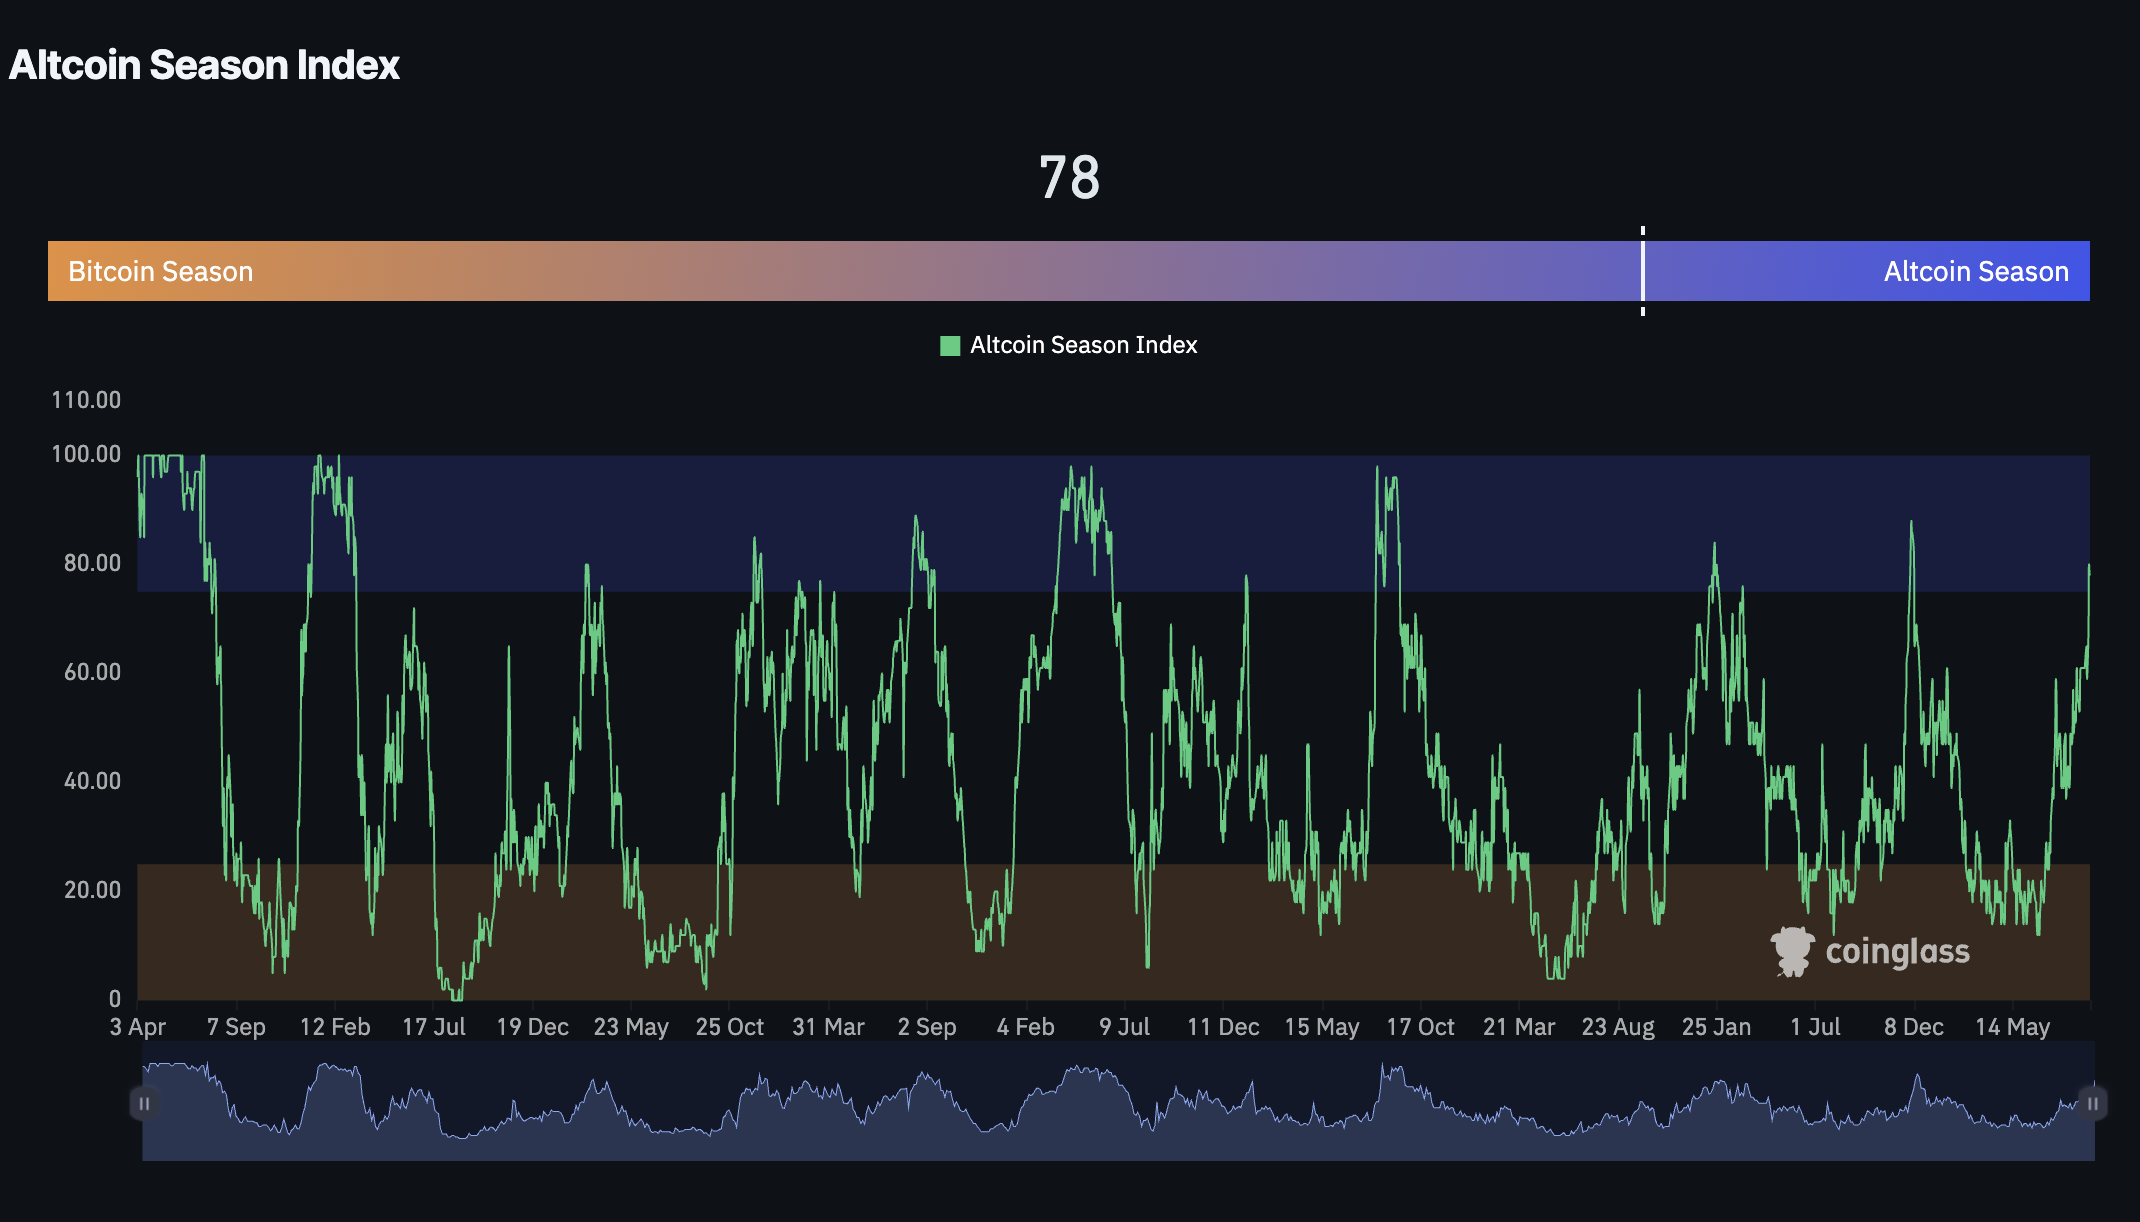This screenshot has width=2140, height=1222.
Task: Click the 14 May date axis label
Action: tap(2012, 1027)
